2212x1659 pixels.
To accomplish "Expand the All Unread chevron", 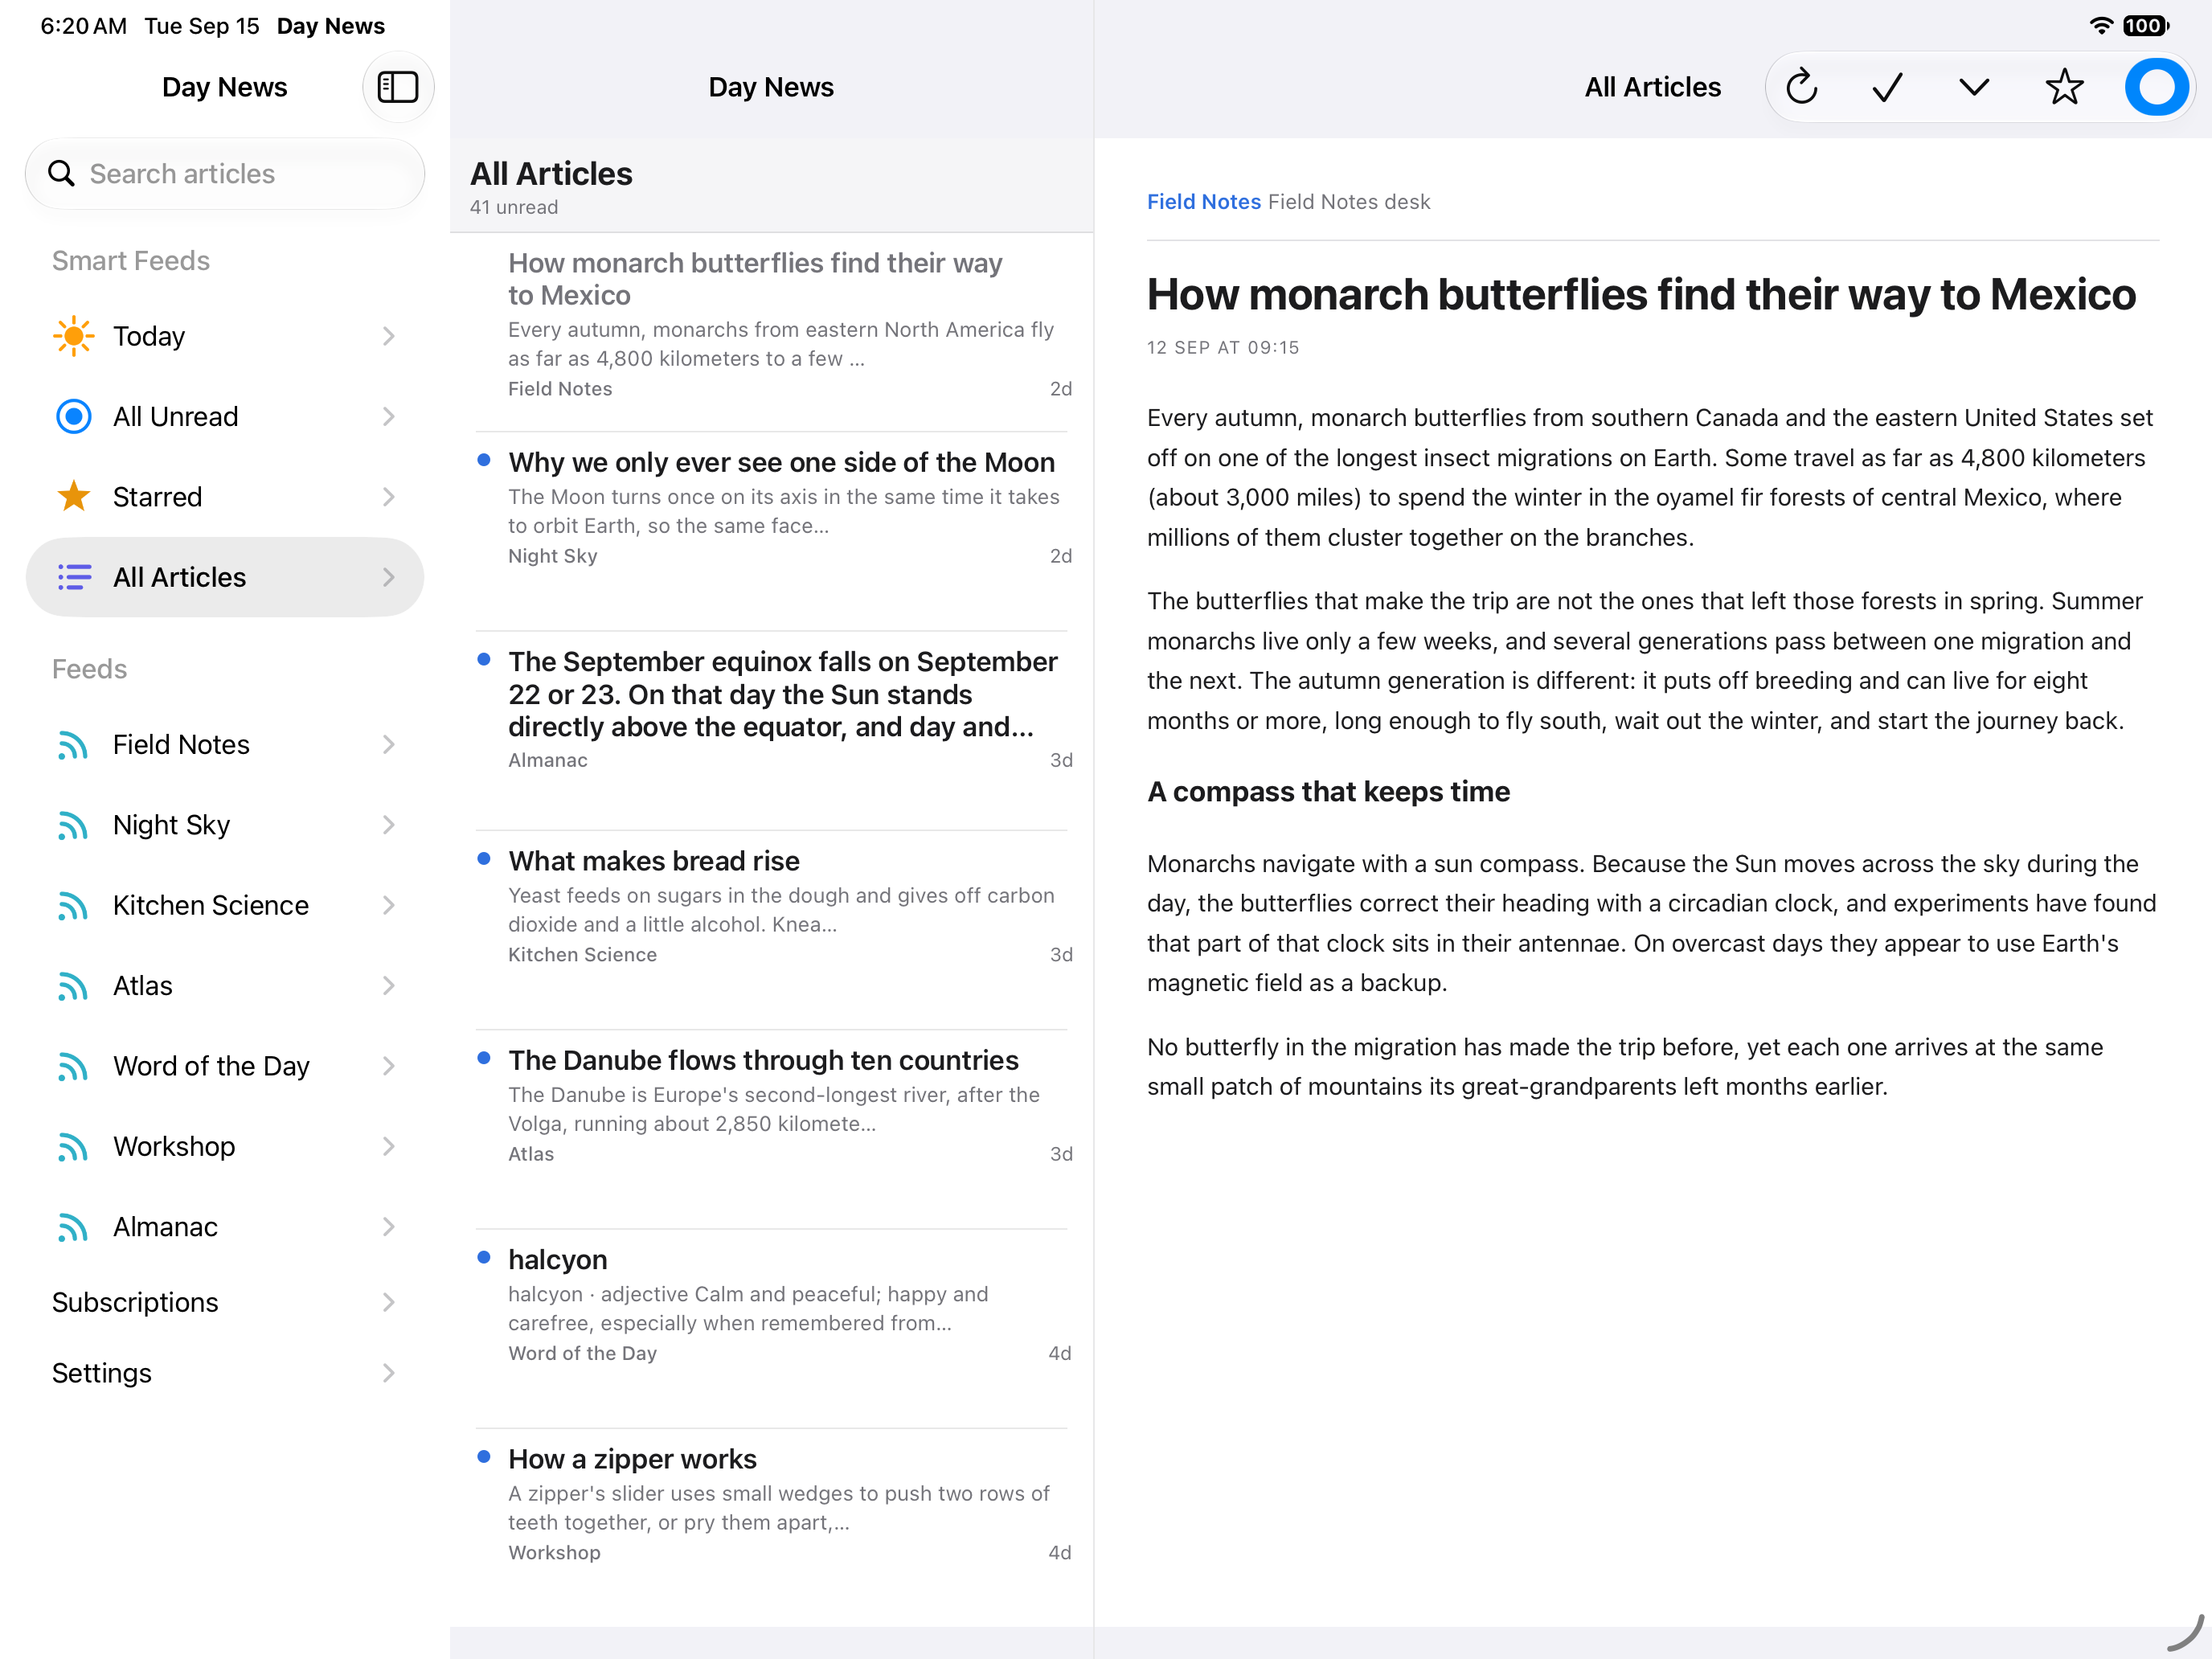I will (389, 417).
